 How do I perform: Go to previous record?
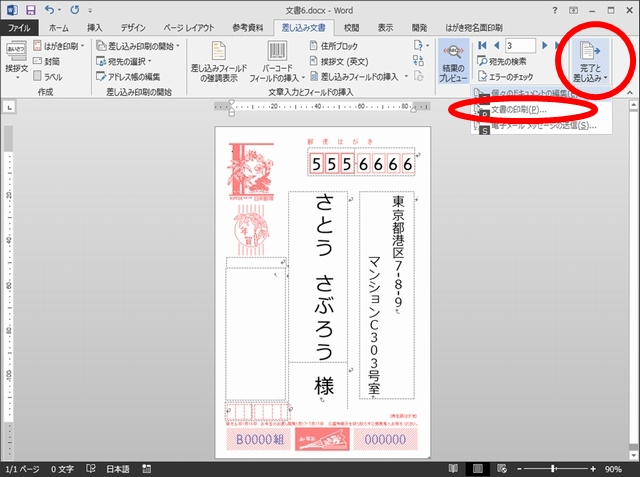(x=496, y=45)
